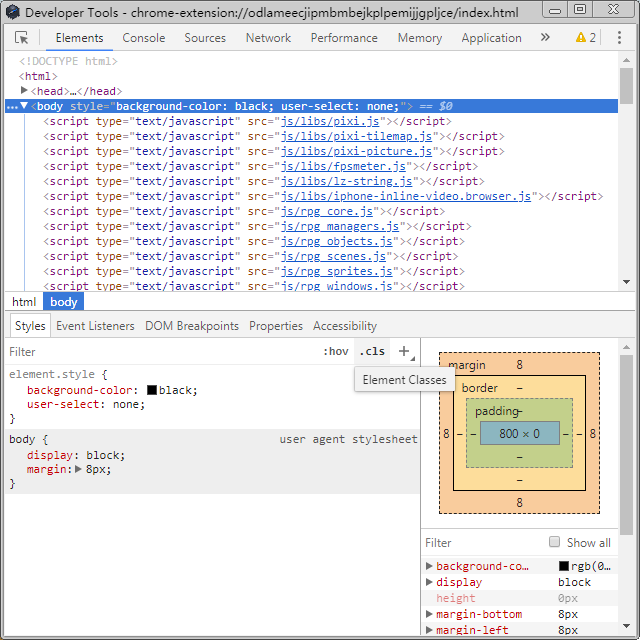
Task: Open the Network tab
Action: 268,38
